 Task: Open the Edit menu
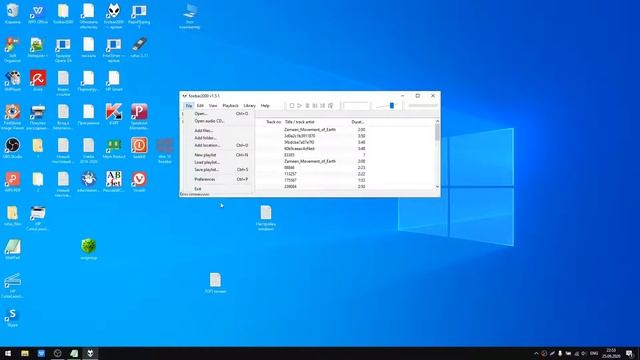point(200,106)
